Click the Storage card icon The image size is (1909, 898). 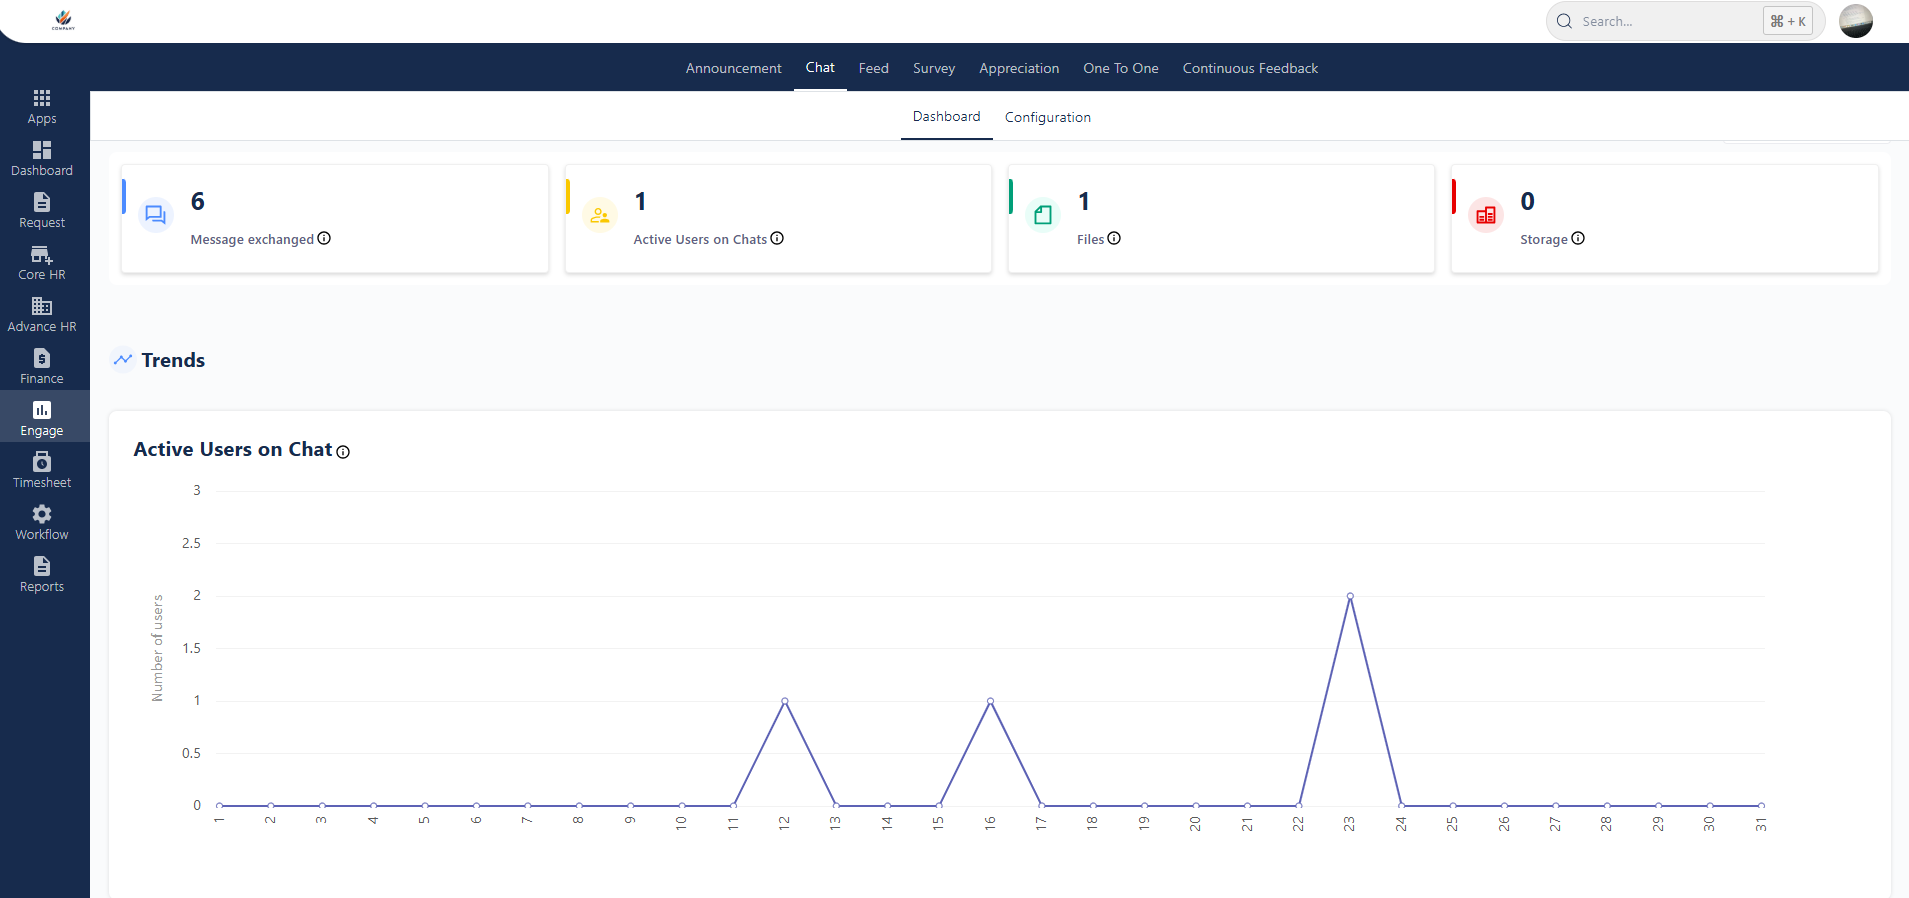pos(1486,215)
